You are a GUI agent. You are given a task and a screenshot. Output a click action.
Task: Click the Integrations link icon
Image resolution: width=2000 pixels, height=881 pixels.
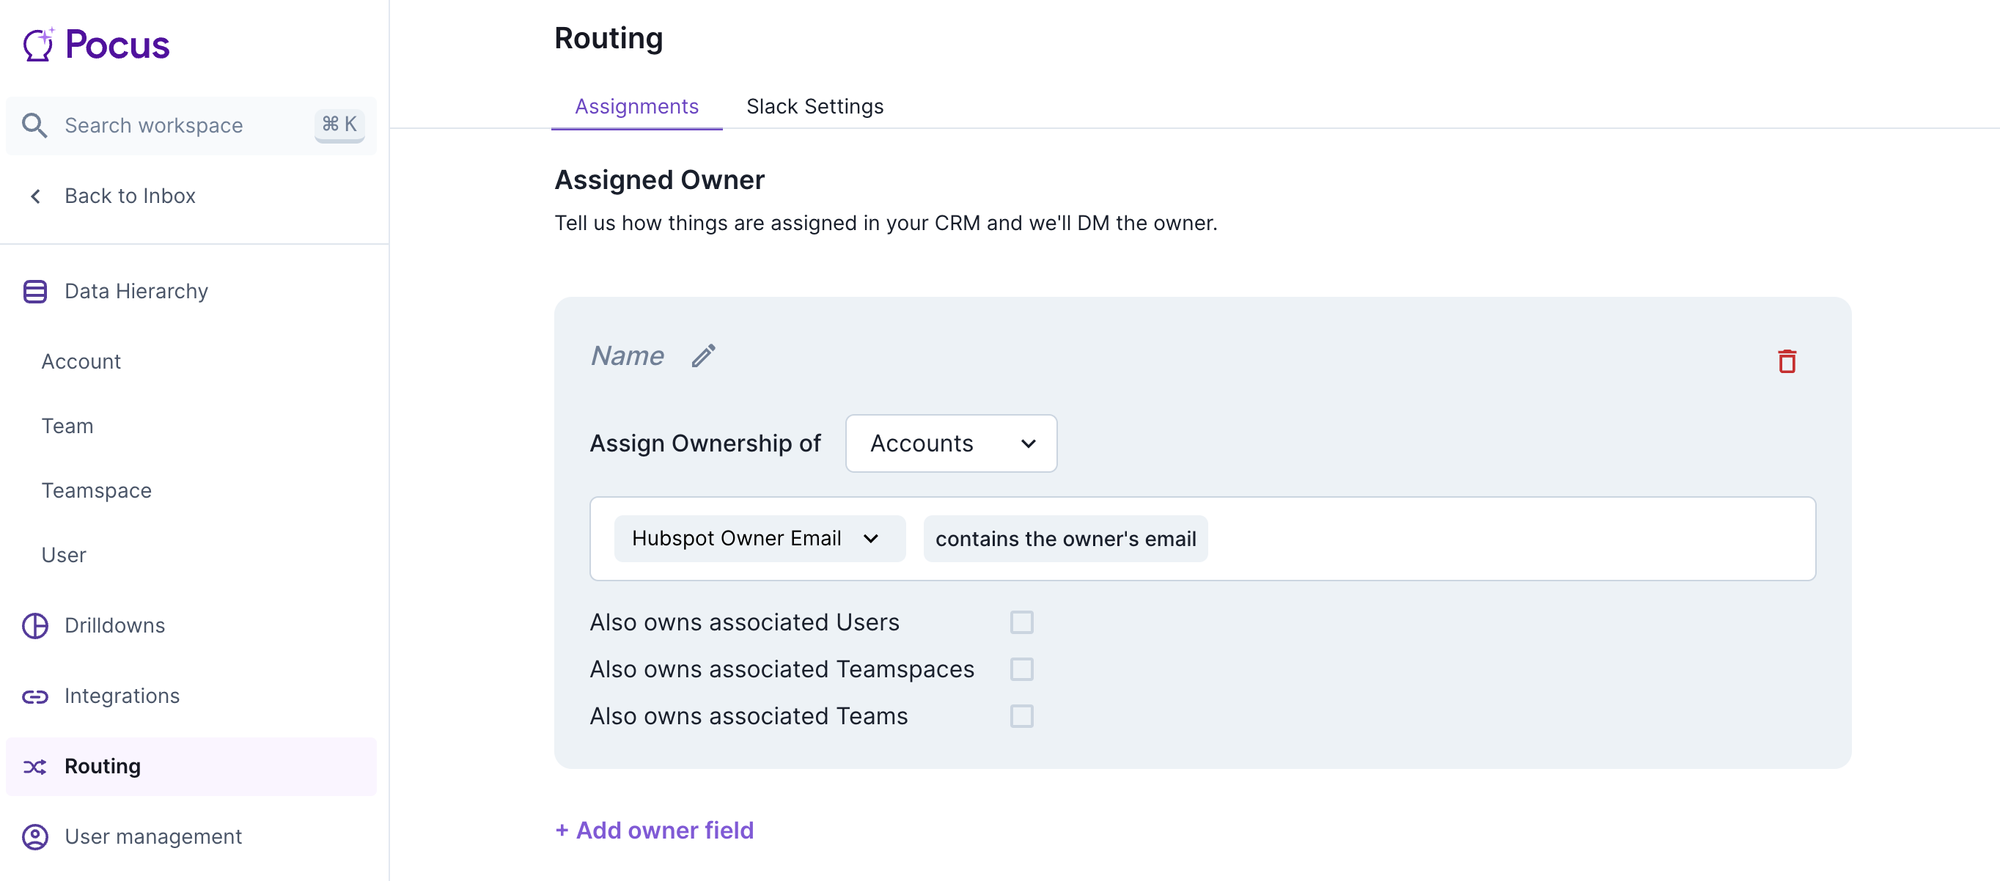click(x=35, y=696)
